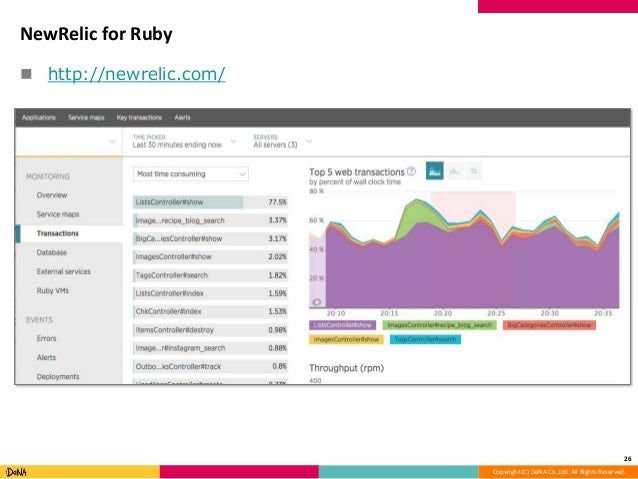The image size is (638, 479).
Task: Toggle ImagesController#recipe_blog_search green legend
Action: [x=439, y=325]
